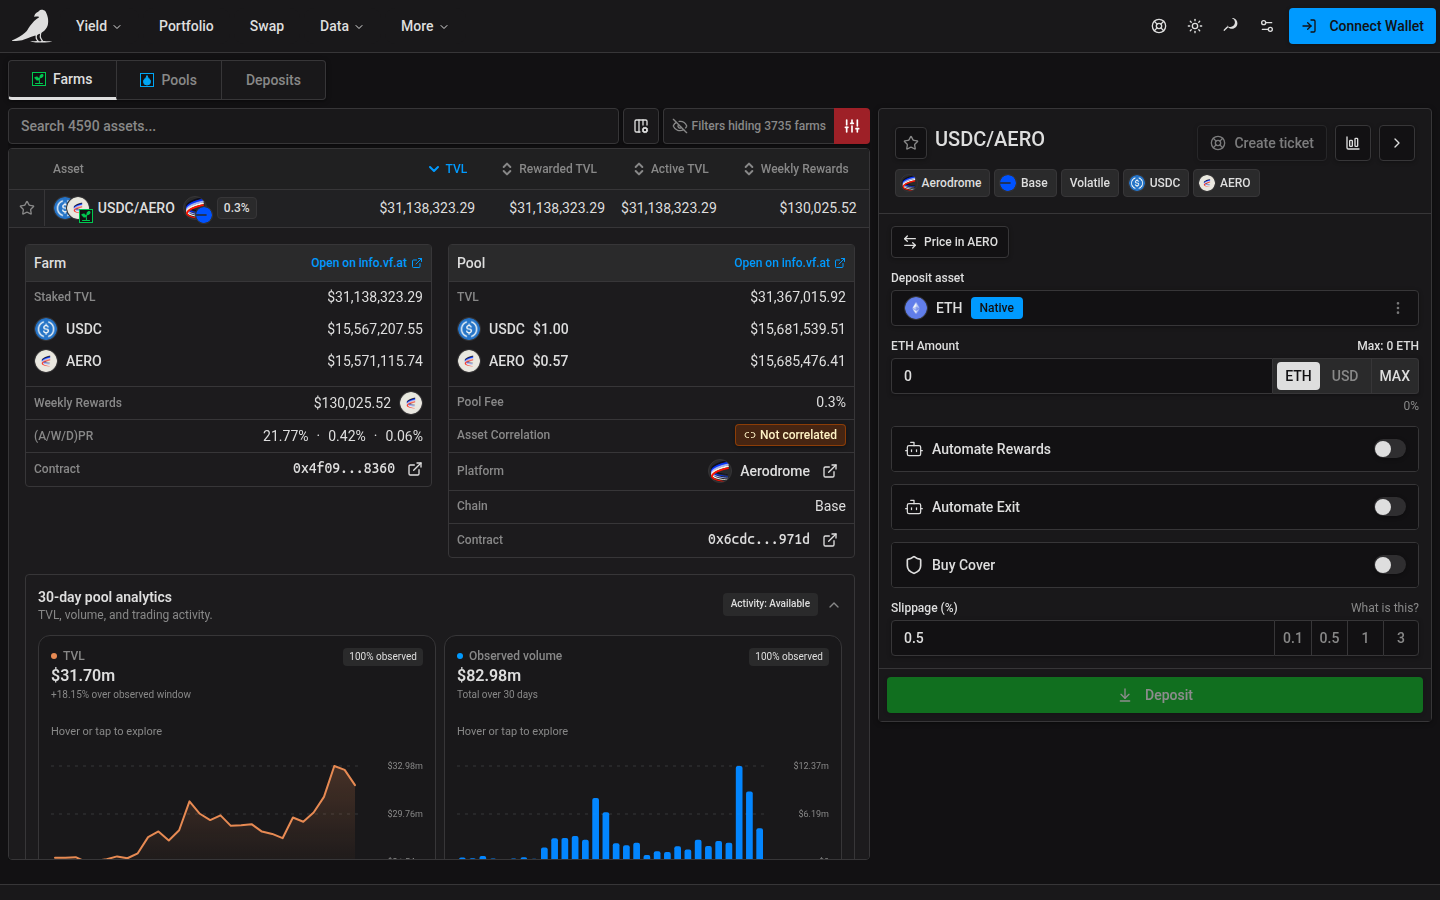Screen dimensions: 1440x900
Task: Sort by Rewarded TVL column
Action: point(549,169)
